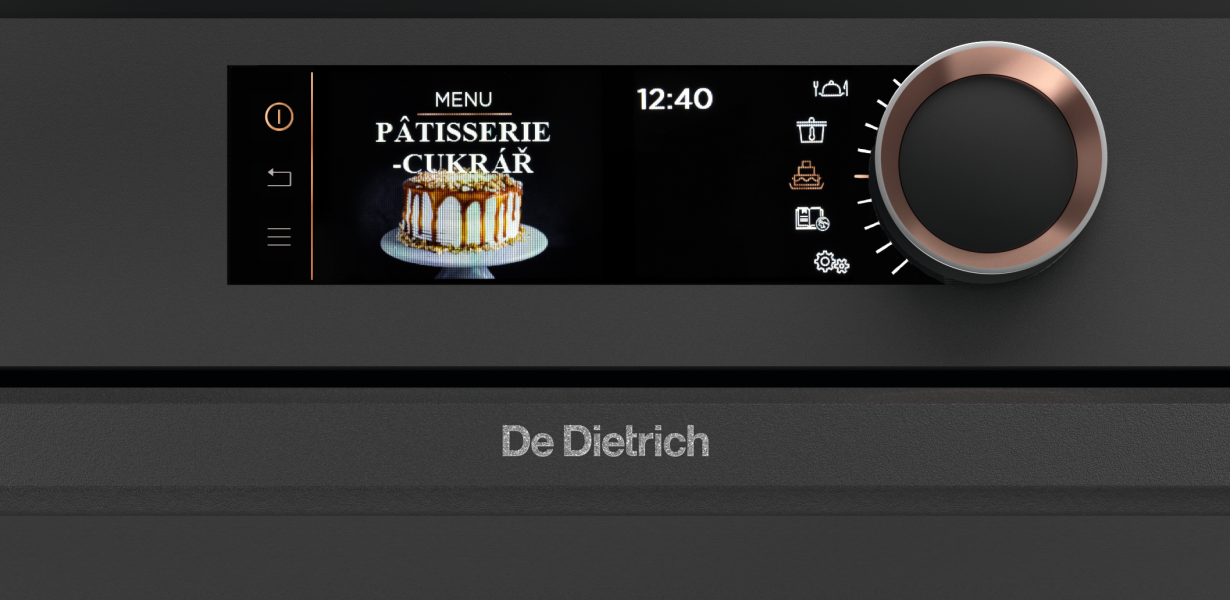Open the recipe book with globe icon
Screen dimensions: 1230x600
(x=812, y=218)
